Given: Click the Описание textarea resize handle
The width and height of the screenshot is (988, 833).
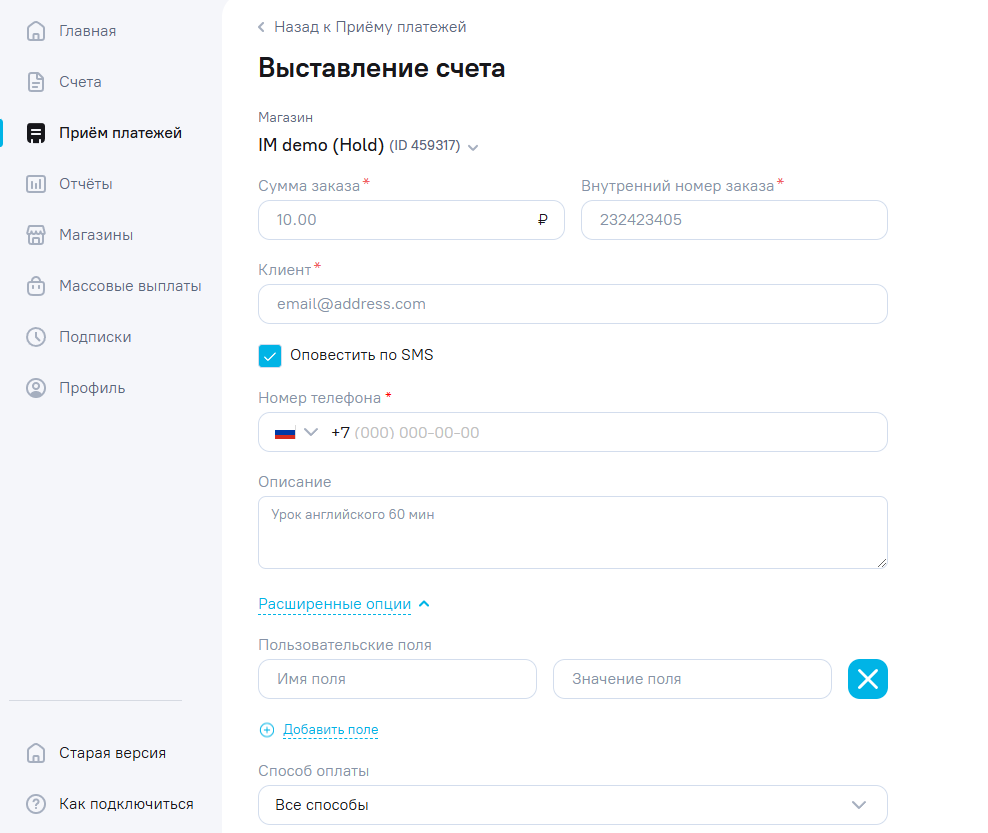Looking at the screenshot, I should click(x=882, y=563).
